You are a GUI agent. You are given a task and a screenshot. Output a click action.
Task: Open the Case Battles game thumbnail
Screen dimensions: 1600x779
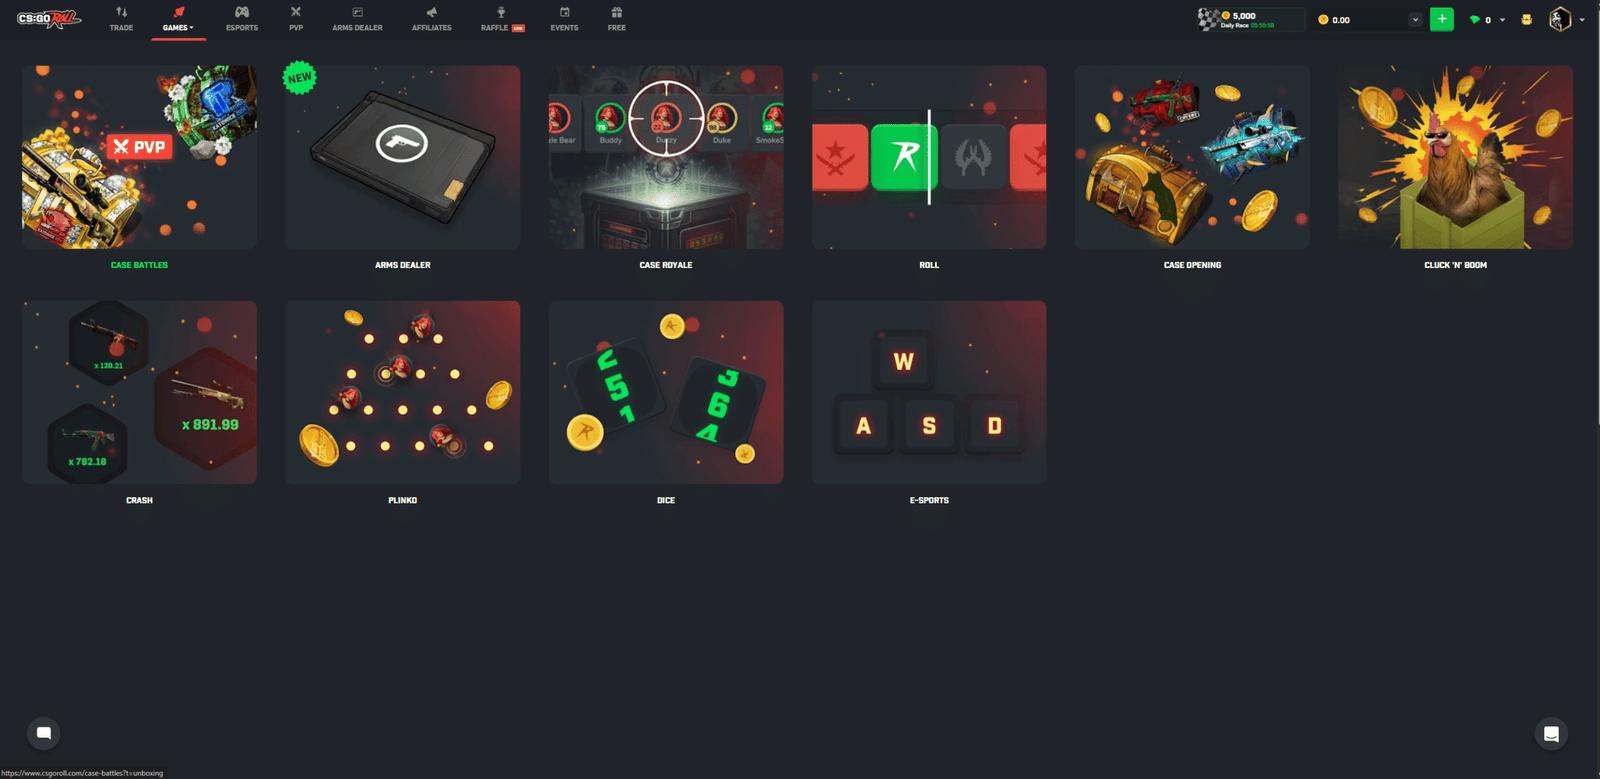tap(139, 157)
